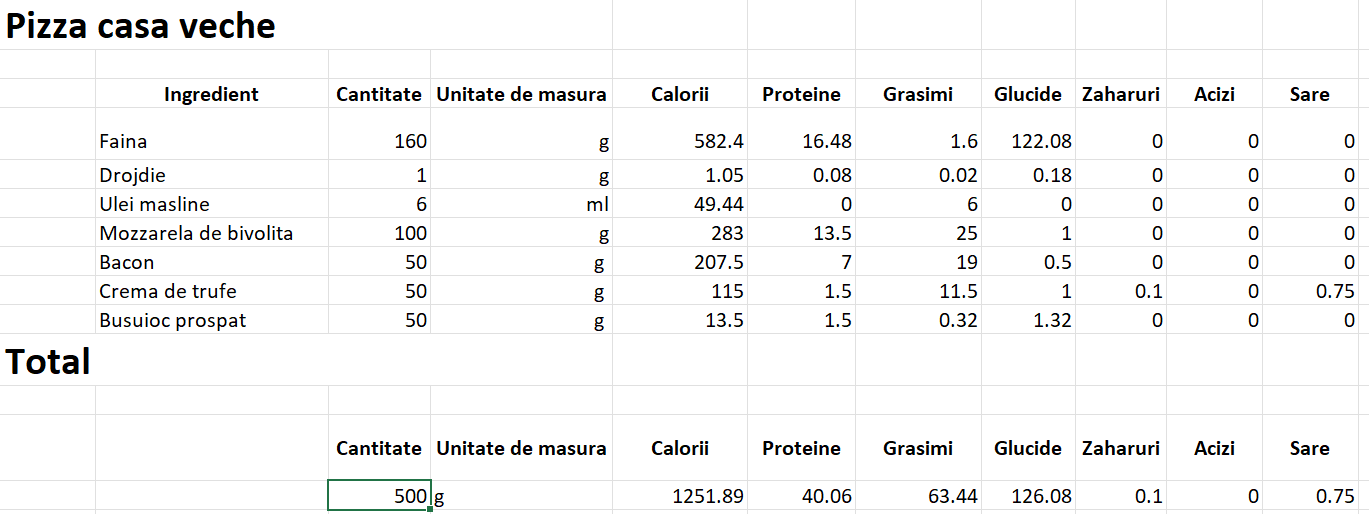
Task: Select the Pizza casa veche title cell
Action: click(140, 26)
